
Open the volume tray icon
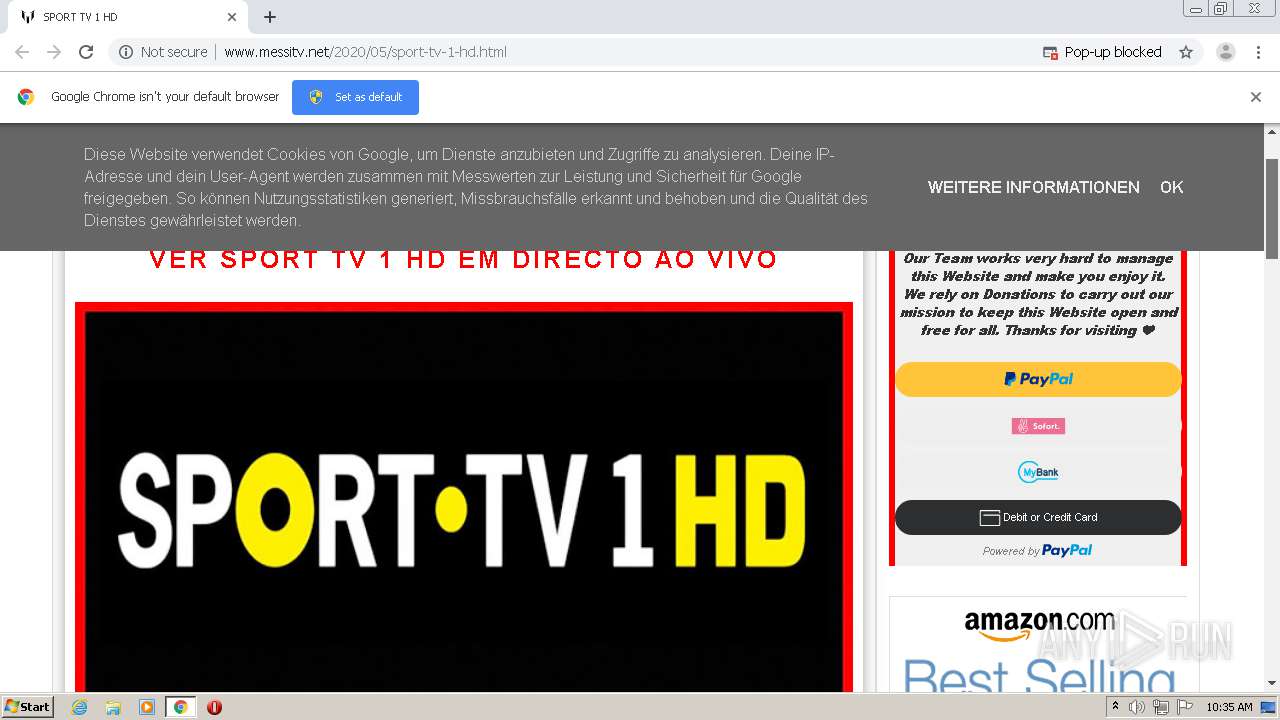(1137, 707)
